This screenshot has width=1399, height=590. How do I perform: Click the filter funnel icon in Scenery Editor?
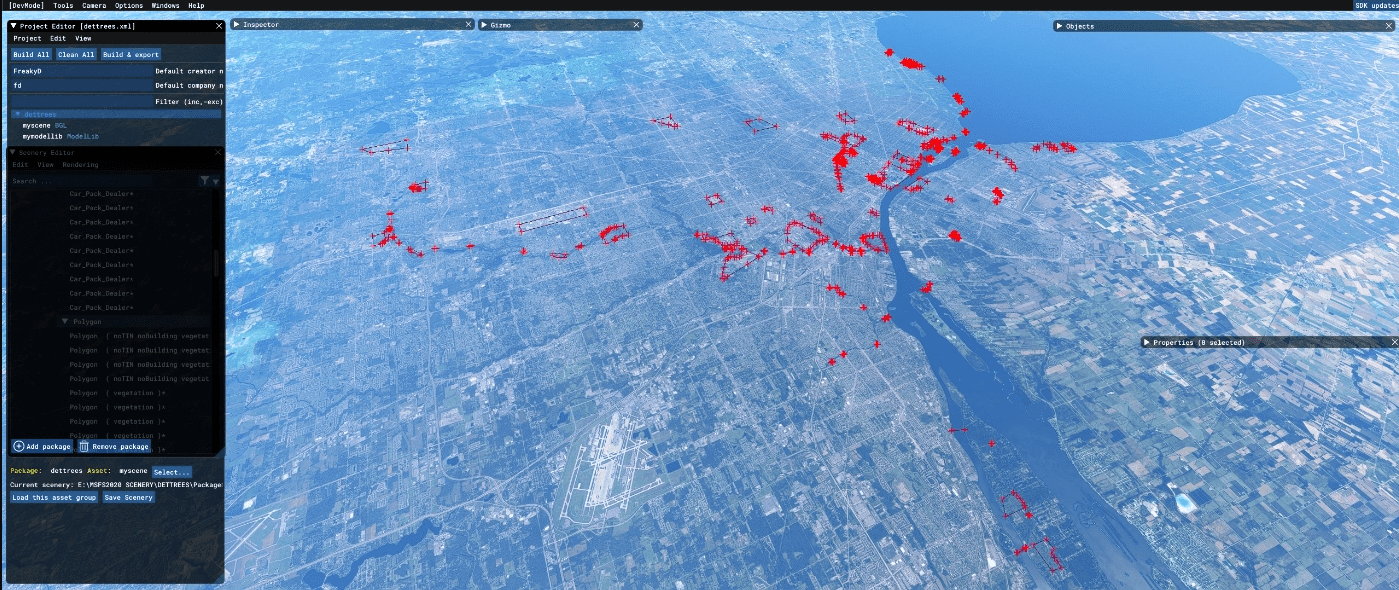204,181
